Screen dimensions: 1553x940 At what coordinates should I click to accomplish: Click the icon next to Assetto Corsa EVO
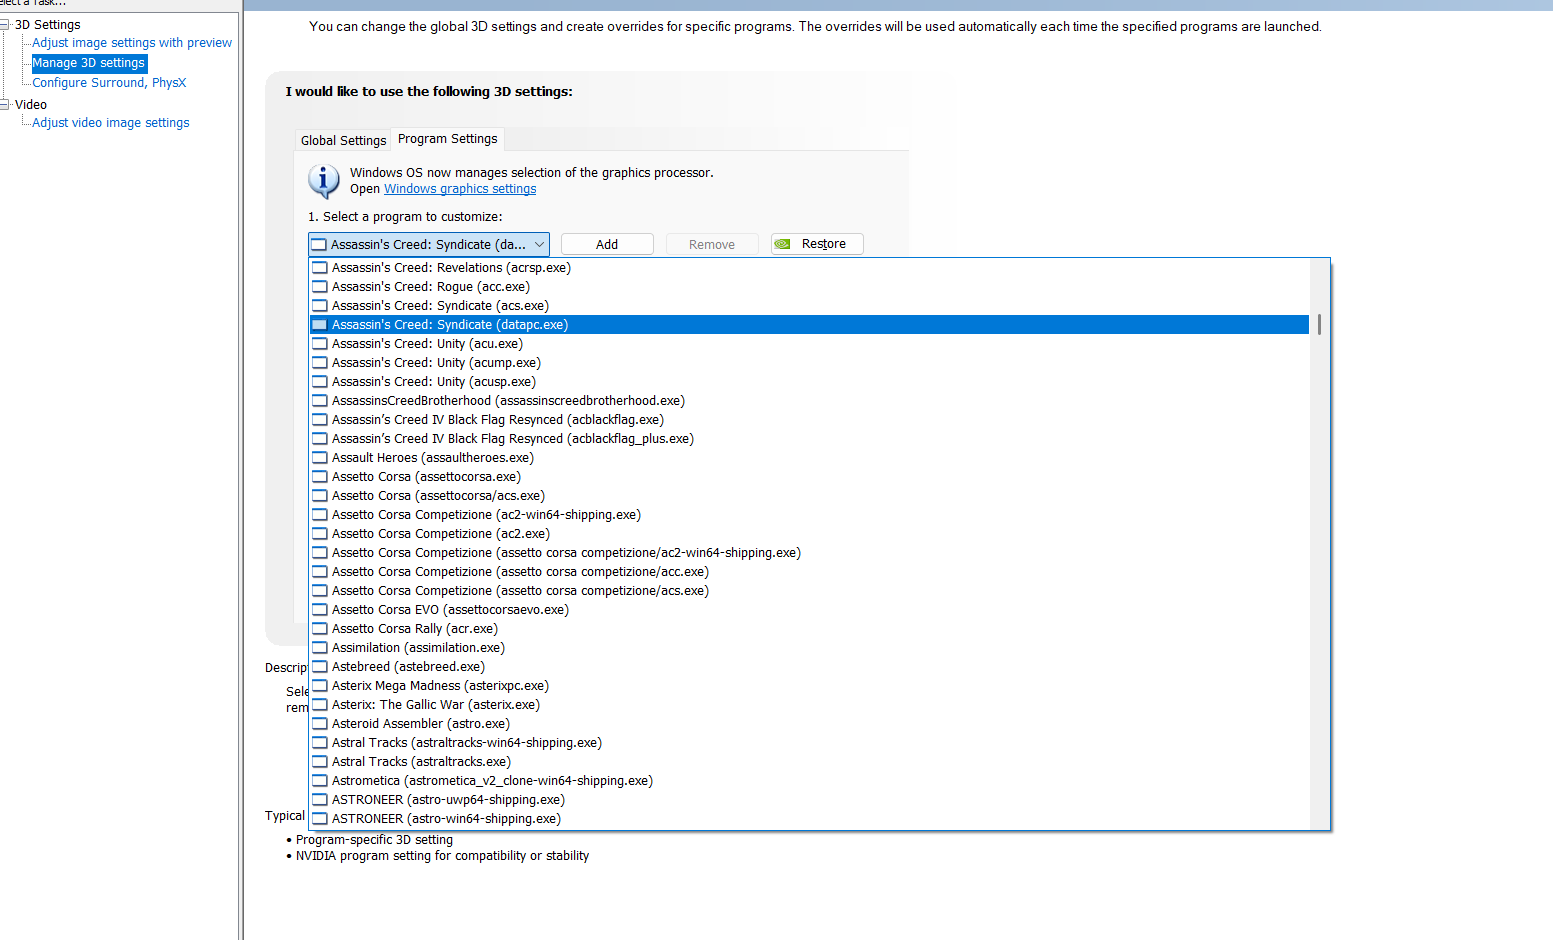click(320, 610)
